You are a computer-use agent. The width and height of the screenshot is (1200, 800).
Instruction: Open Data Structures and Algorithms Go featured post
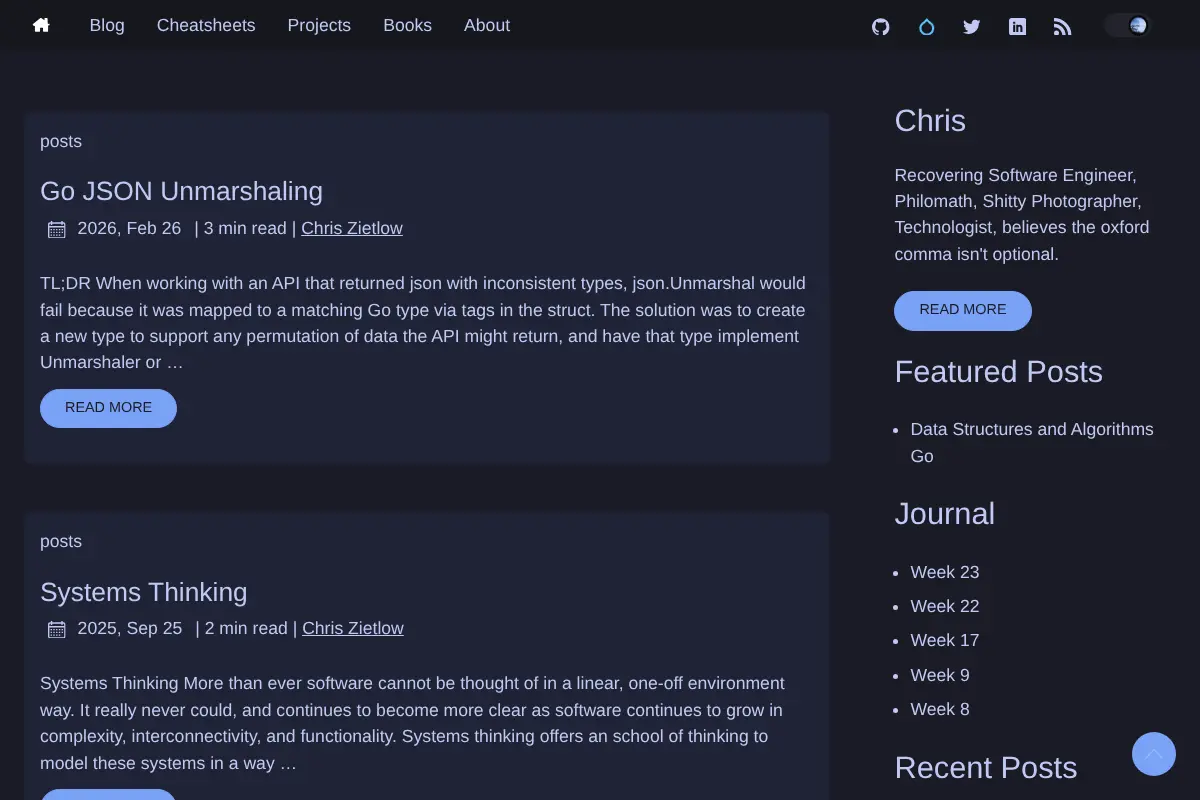point(1032,442)
